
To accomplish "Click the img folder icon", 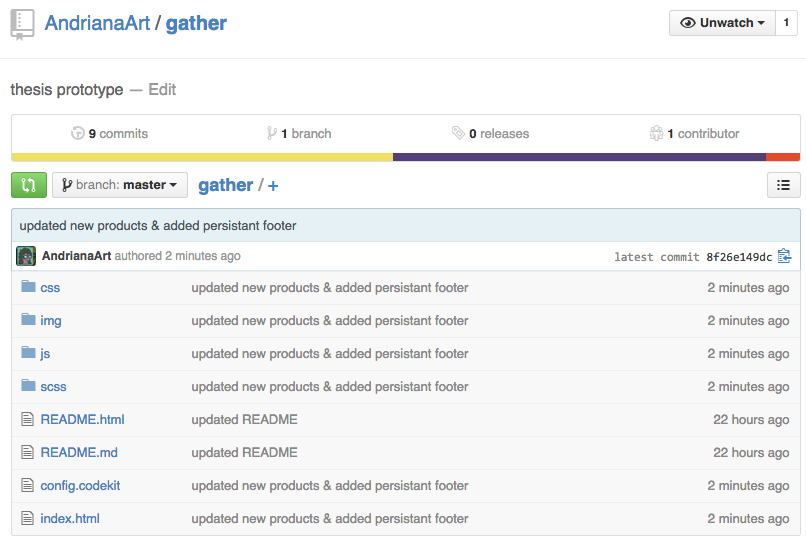I will pyautogui.click(x=28, y=319).
